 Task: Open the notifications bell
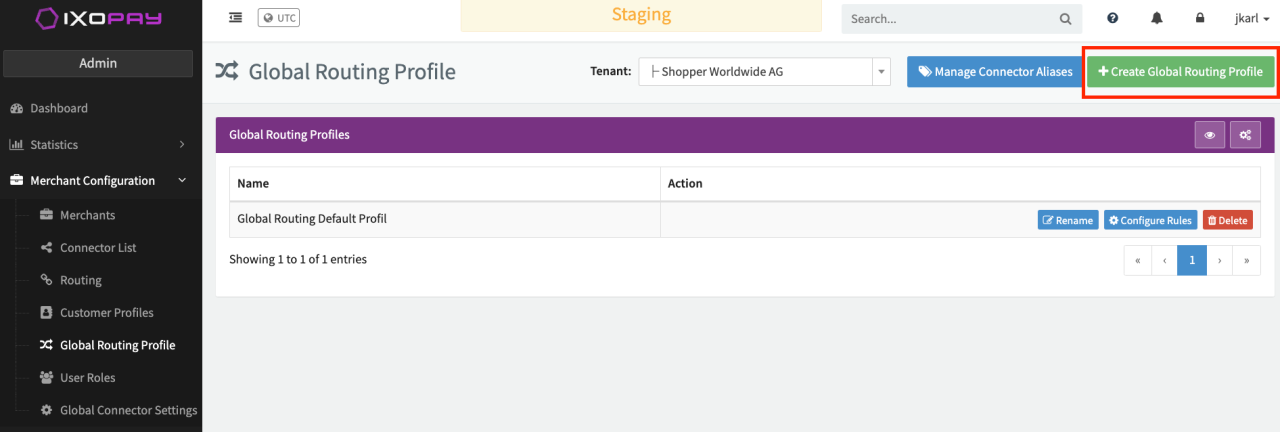1157,18
